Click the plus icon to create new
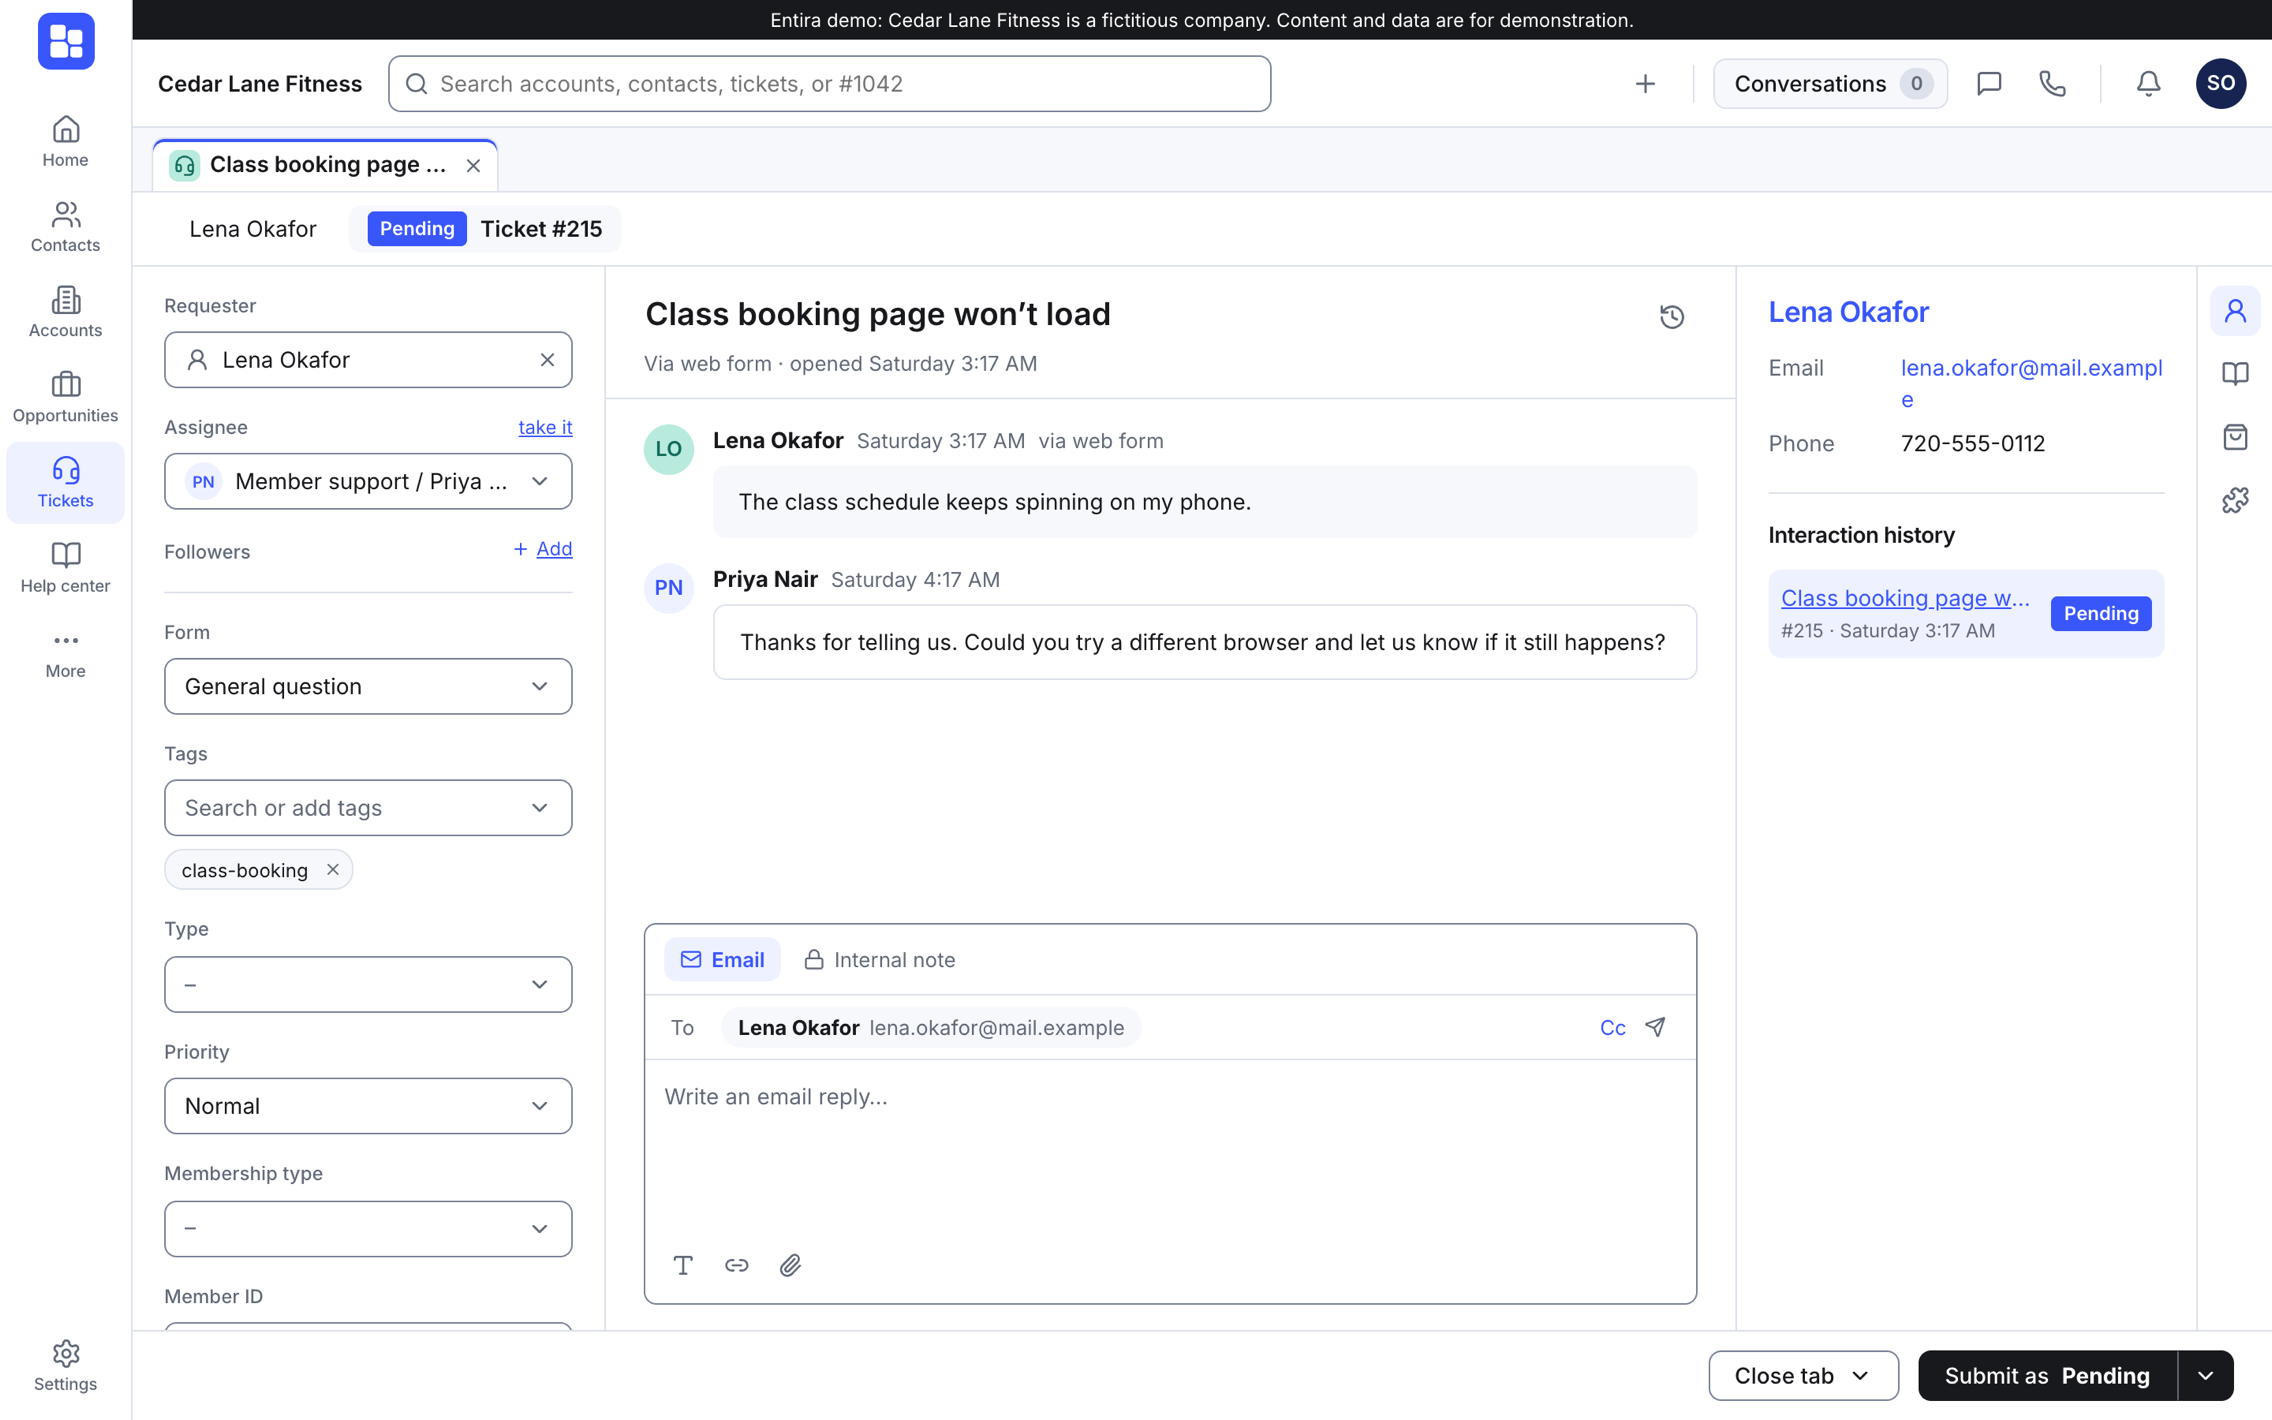The height and width of the screenshot is (1420, 2272). (x=1645, y=84)
